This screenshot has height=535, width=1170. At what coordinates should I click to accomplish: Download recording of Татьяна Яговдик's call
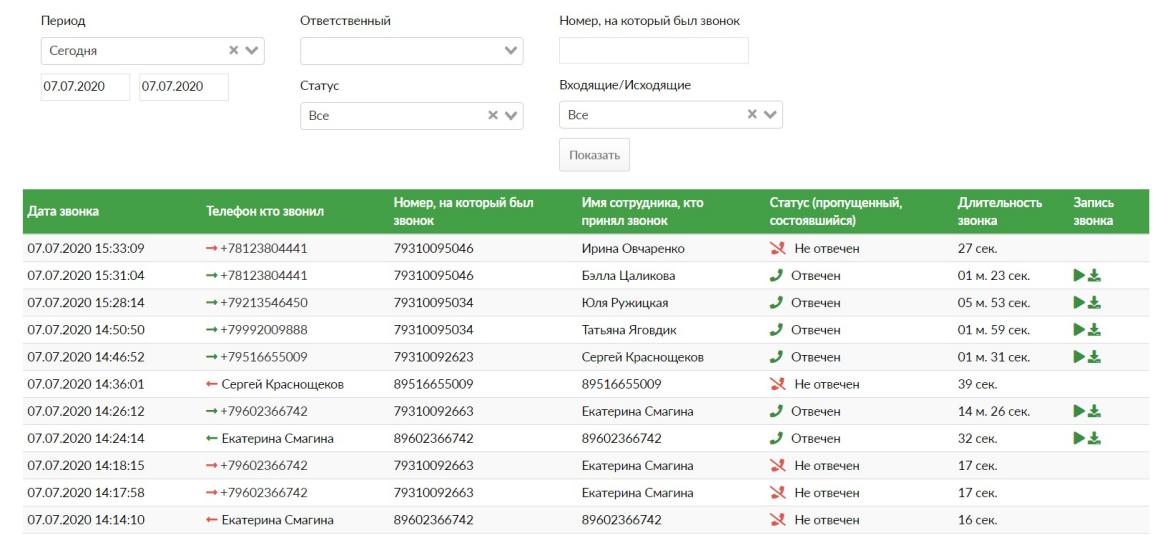pos(1094,329)
